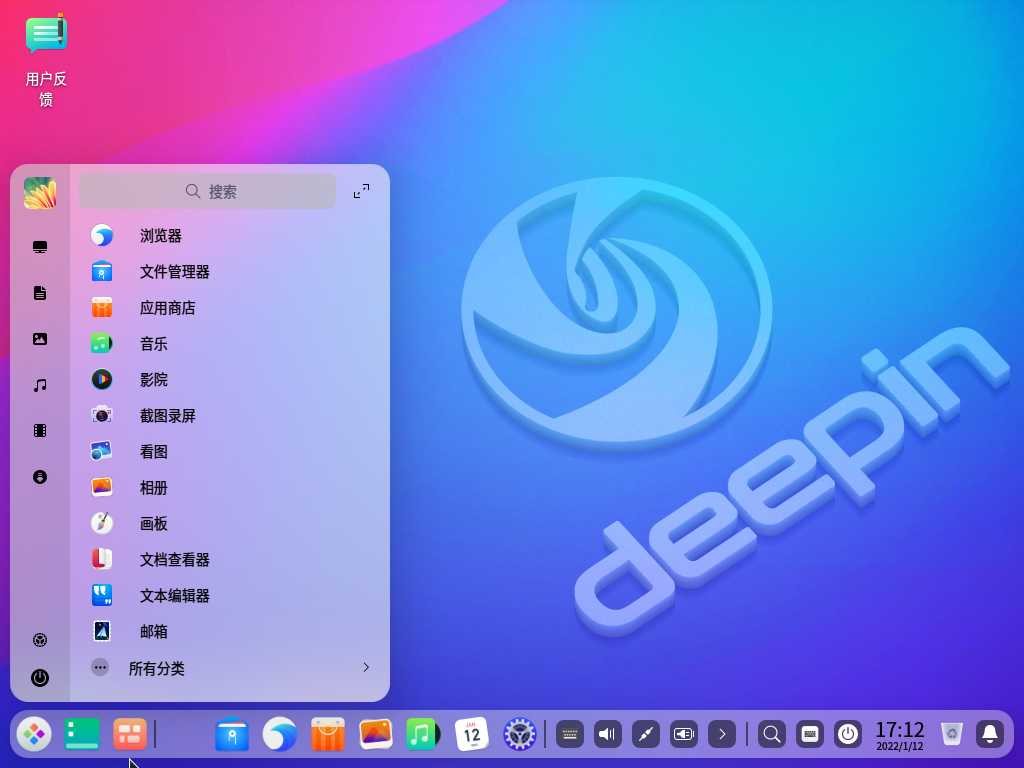
Task: Open Music folder from launcher sidebar
Action: (40, 385)
